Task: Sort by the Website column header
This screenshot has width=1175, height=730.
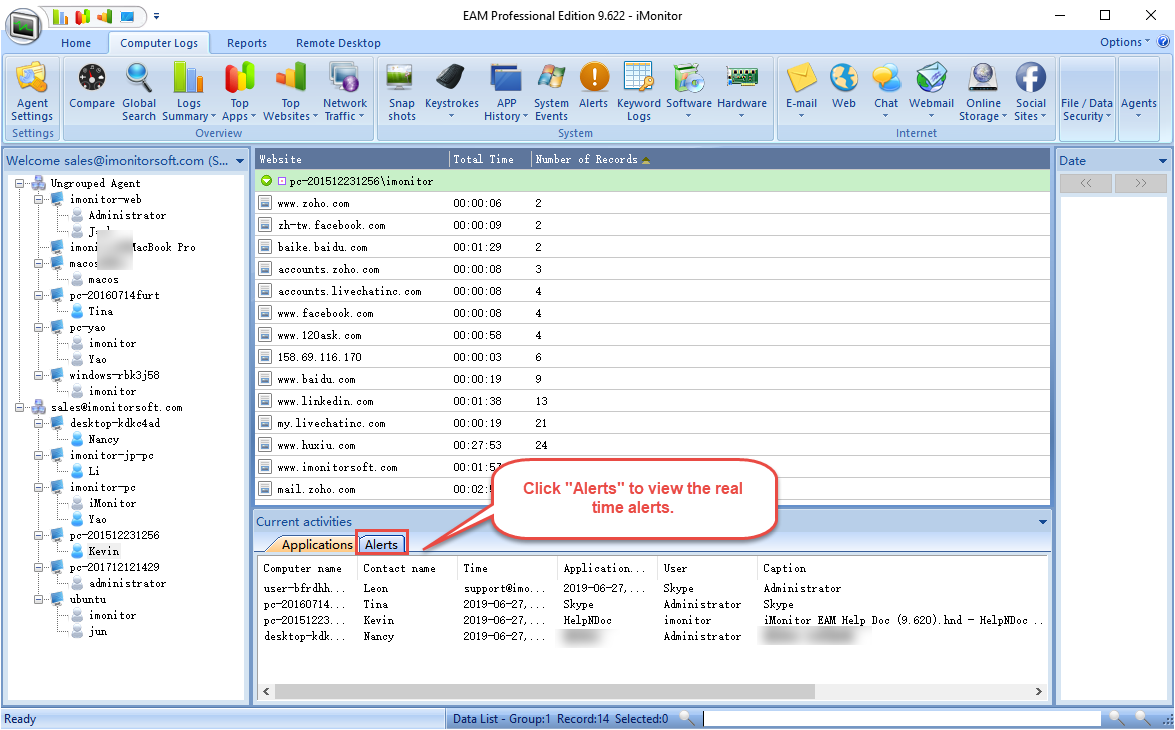Action: click(352, 159)
